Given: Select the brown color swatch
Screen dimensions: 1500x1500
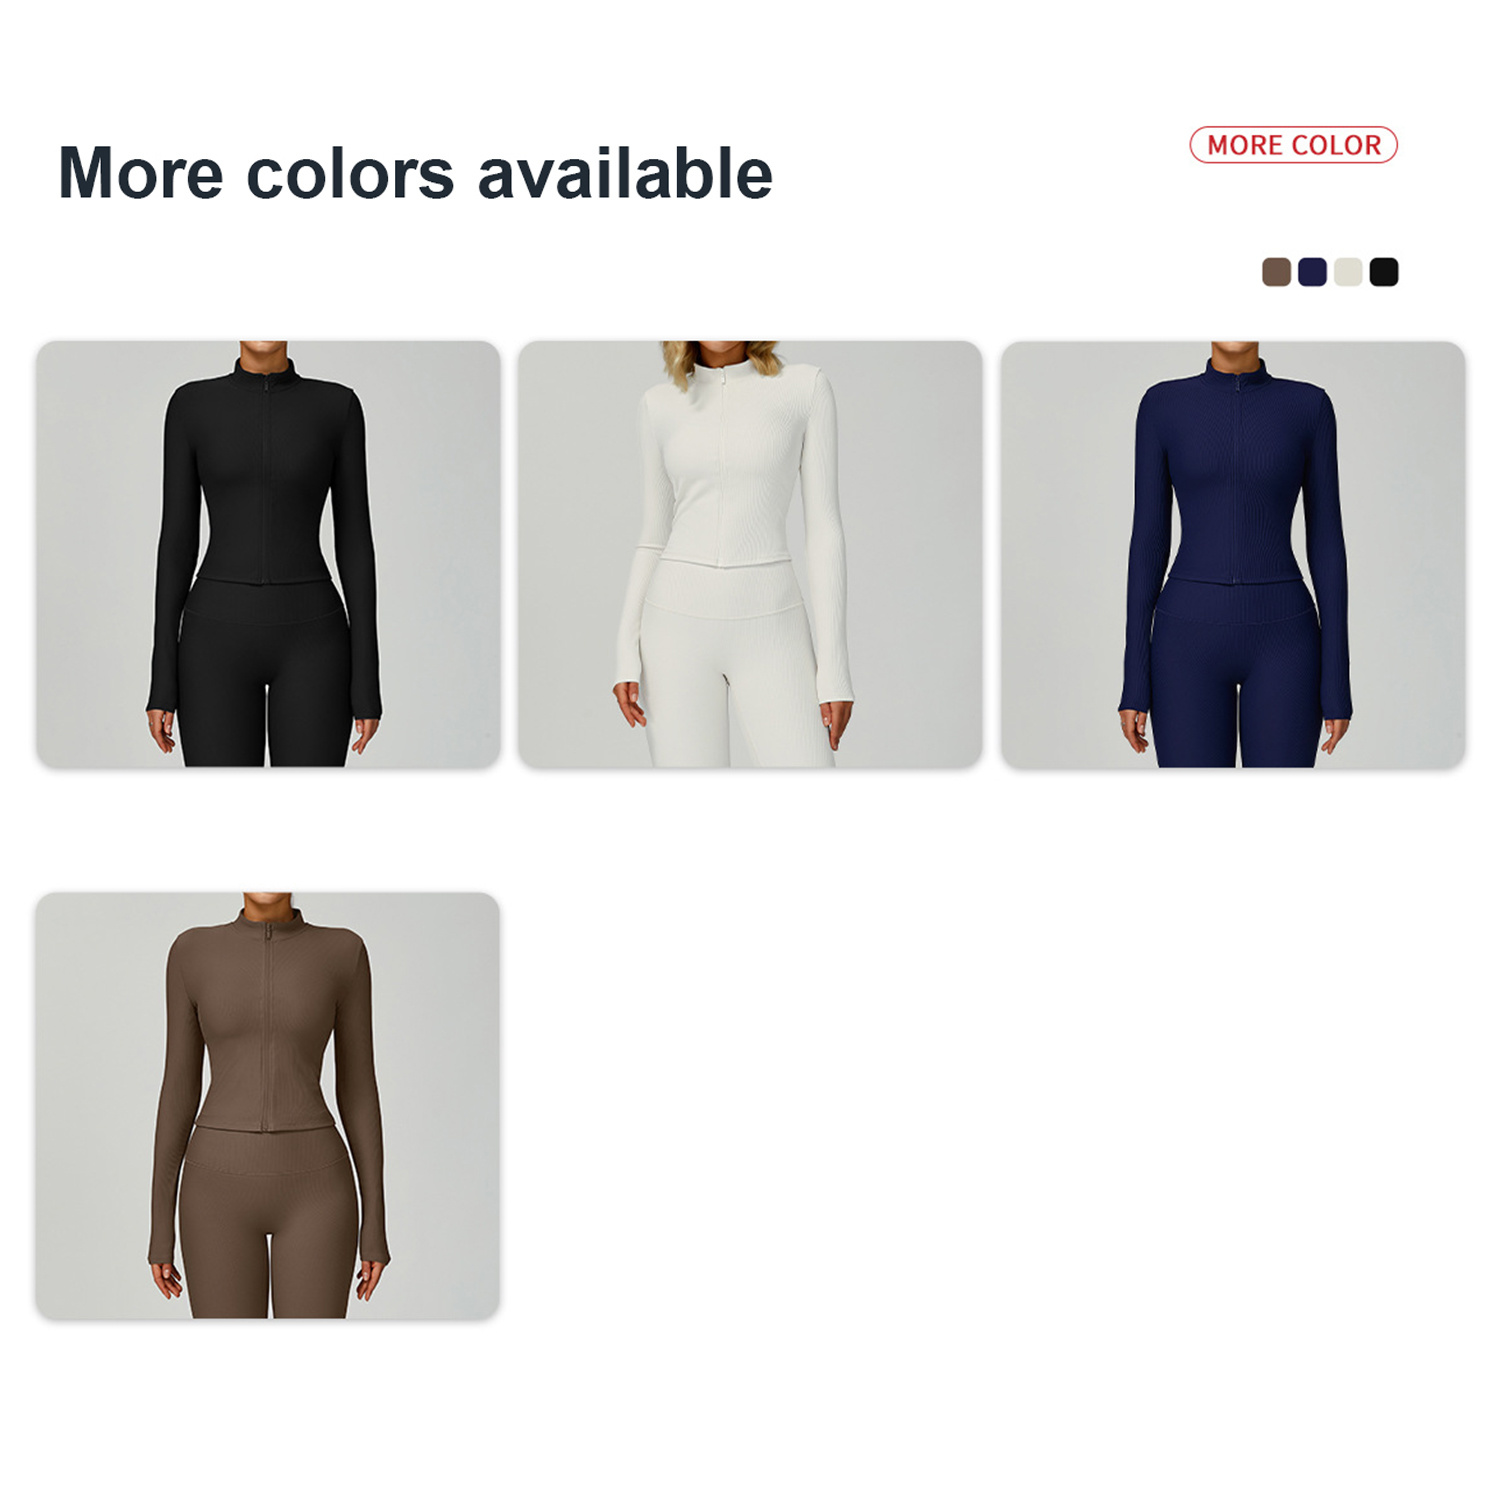Looking at the screenshot, I should click(x=1276, y=272).
